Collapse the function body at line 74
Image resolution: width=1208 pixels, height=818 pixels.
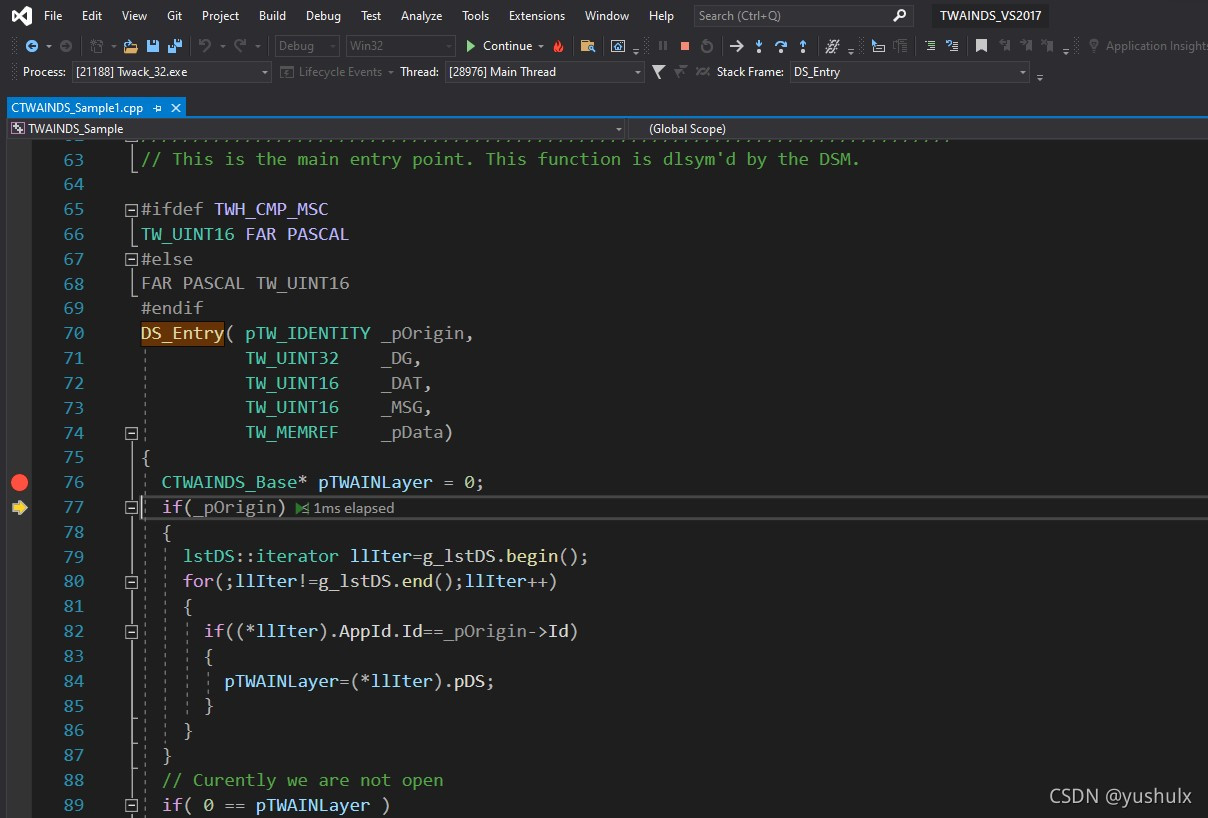[x=131, y=433]
